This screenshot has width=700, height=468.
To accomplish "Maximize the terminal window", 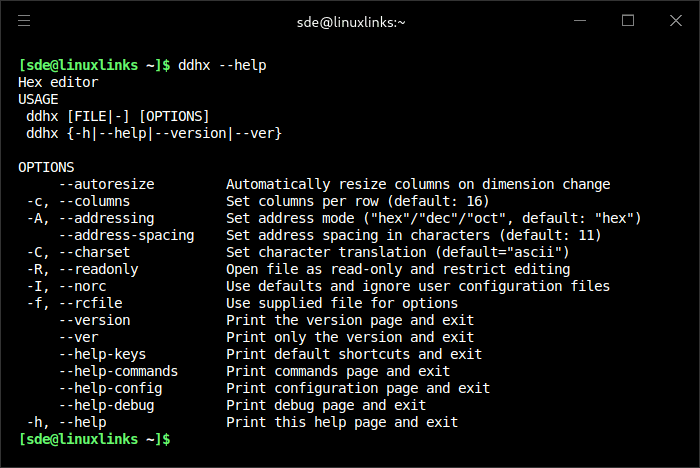I will pyautogui.click(x=628, y=20).
